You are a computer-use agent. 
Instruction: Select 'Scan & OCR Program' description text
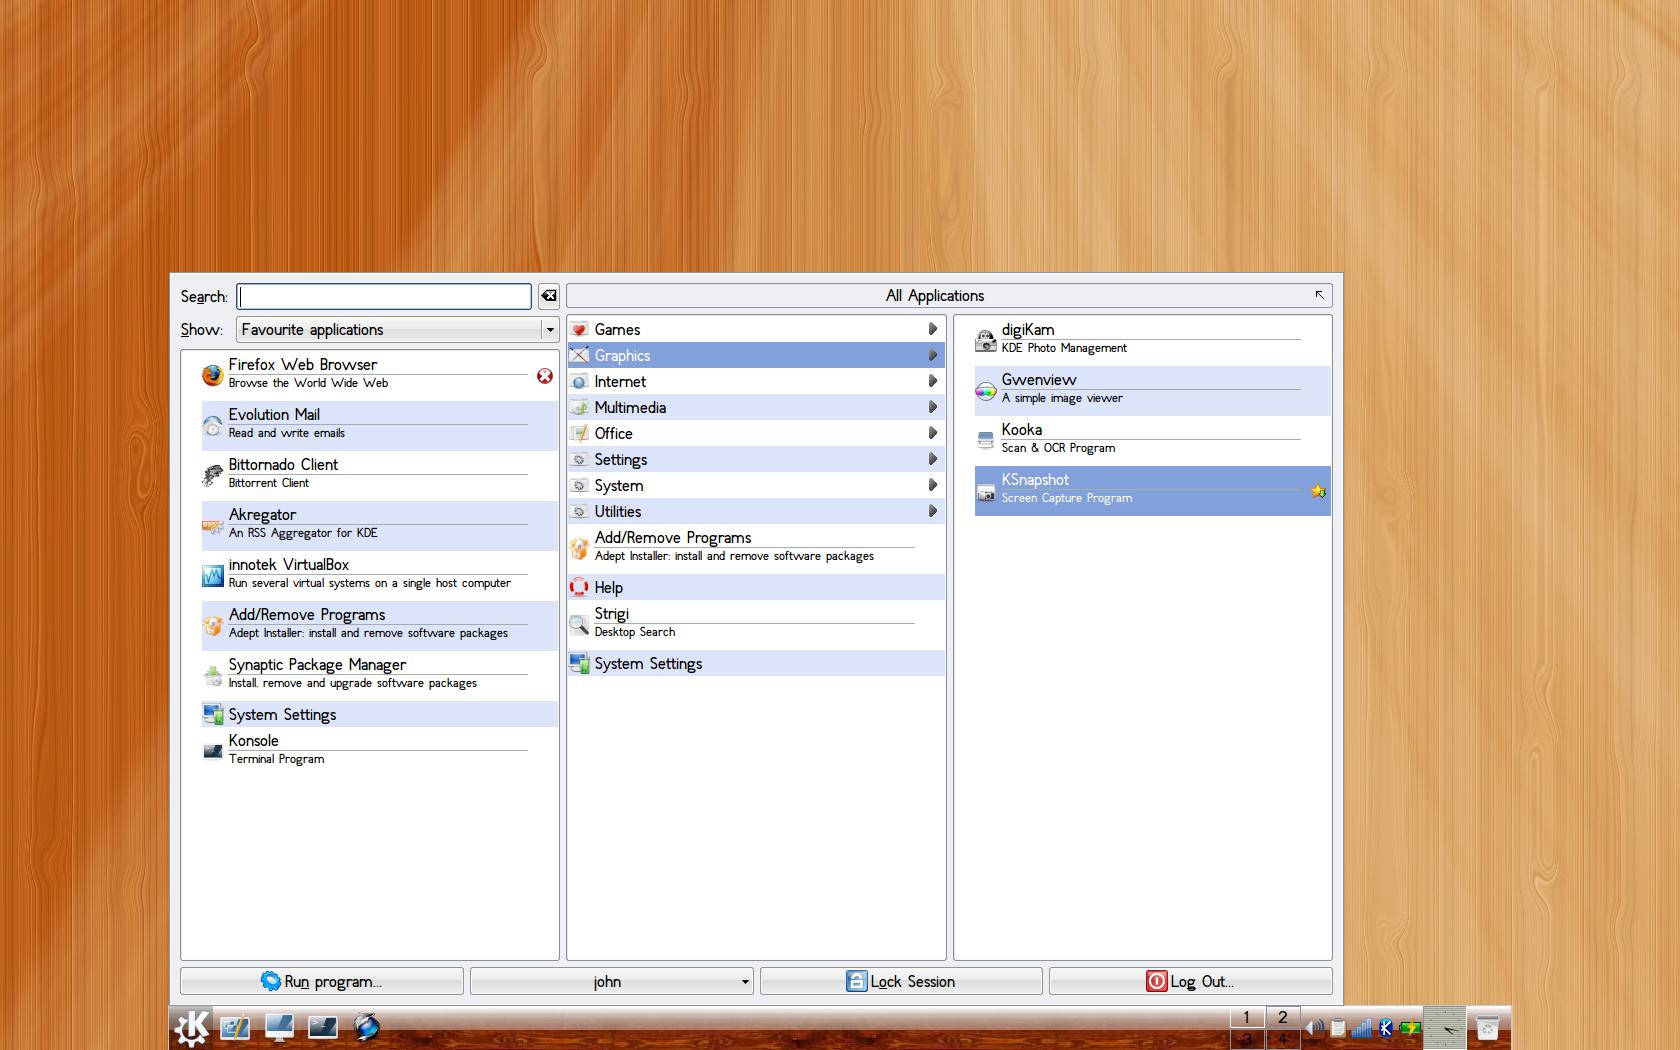pos(1058,448)
